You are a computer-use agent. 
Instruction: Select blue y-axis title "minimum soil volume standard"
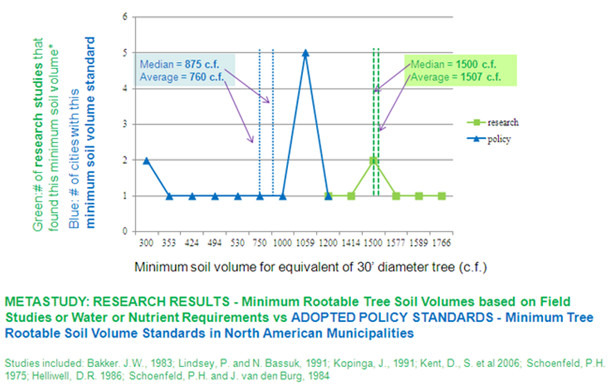pos(90,132)
